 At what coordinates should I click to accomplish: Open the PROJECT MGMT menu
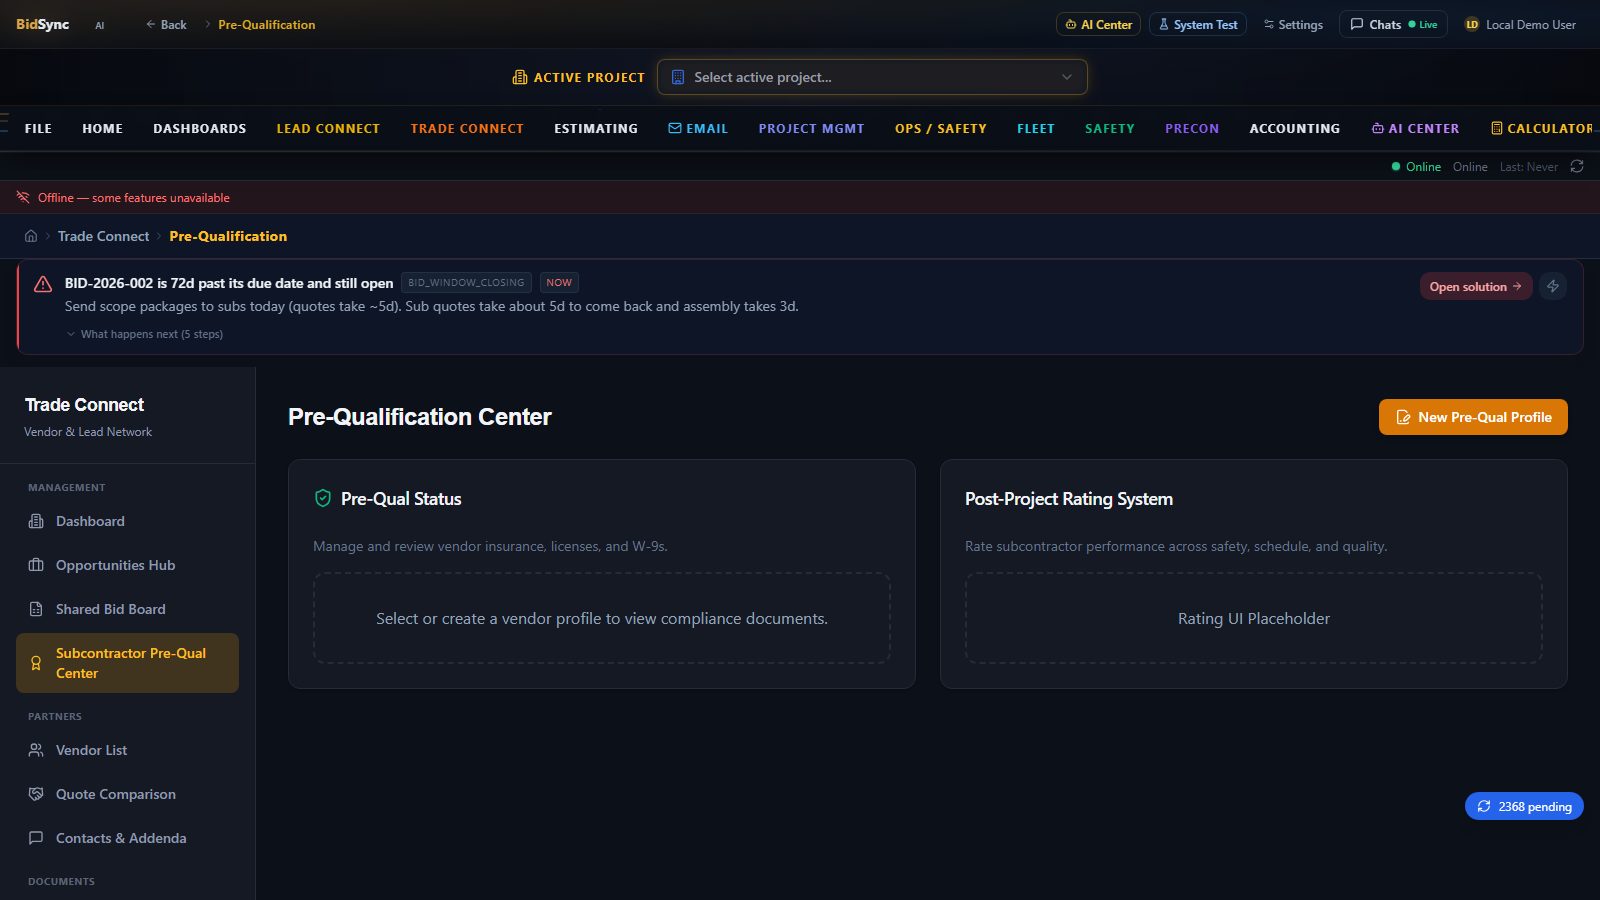[x=811, y=128]
